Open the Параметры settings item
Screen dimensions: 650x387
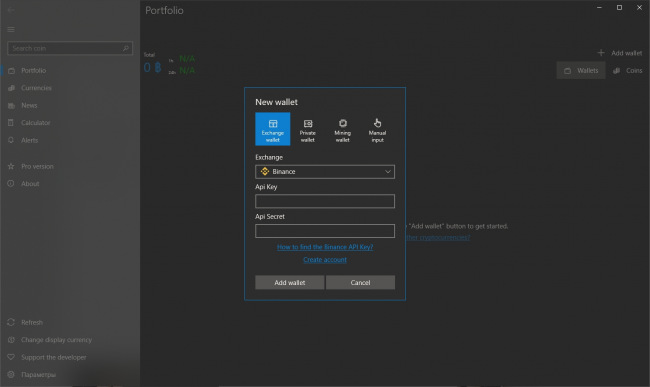[70, 375]
